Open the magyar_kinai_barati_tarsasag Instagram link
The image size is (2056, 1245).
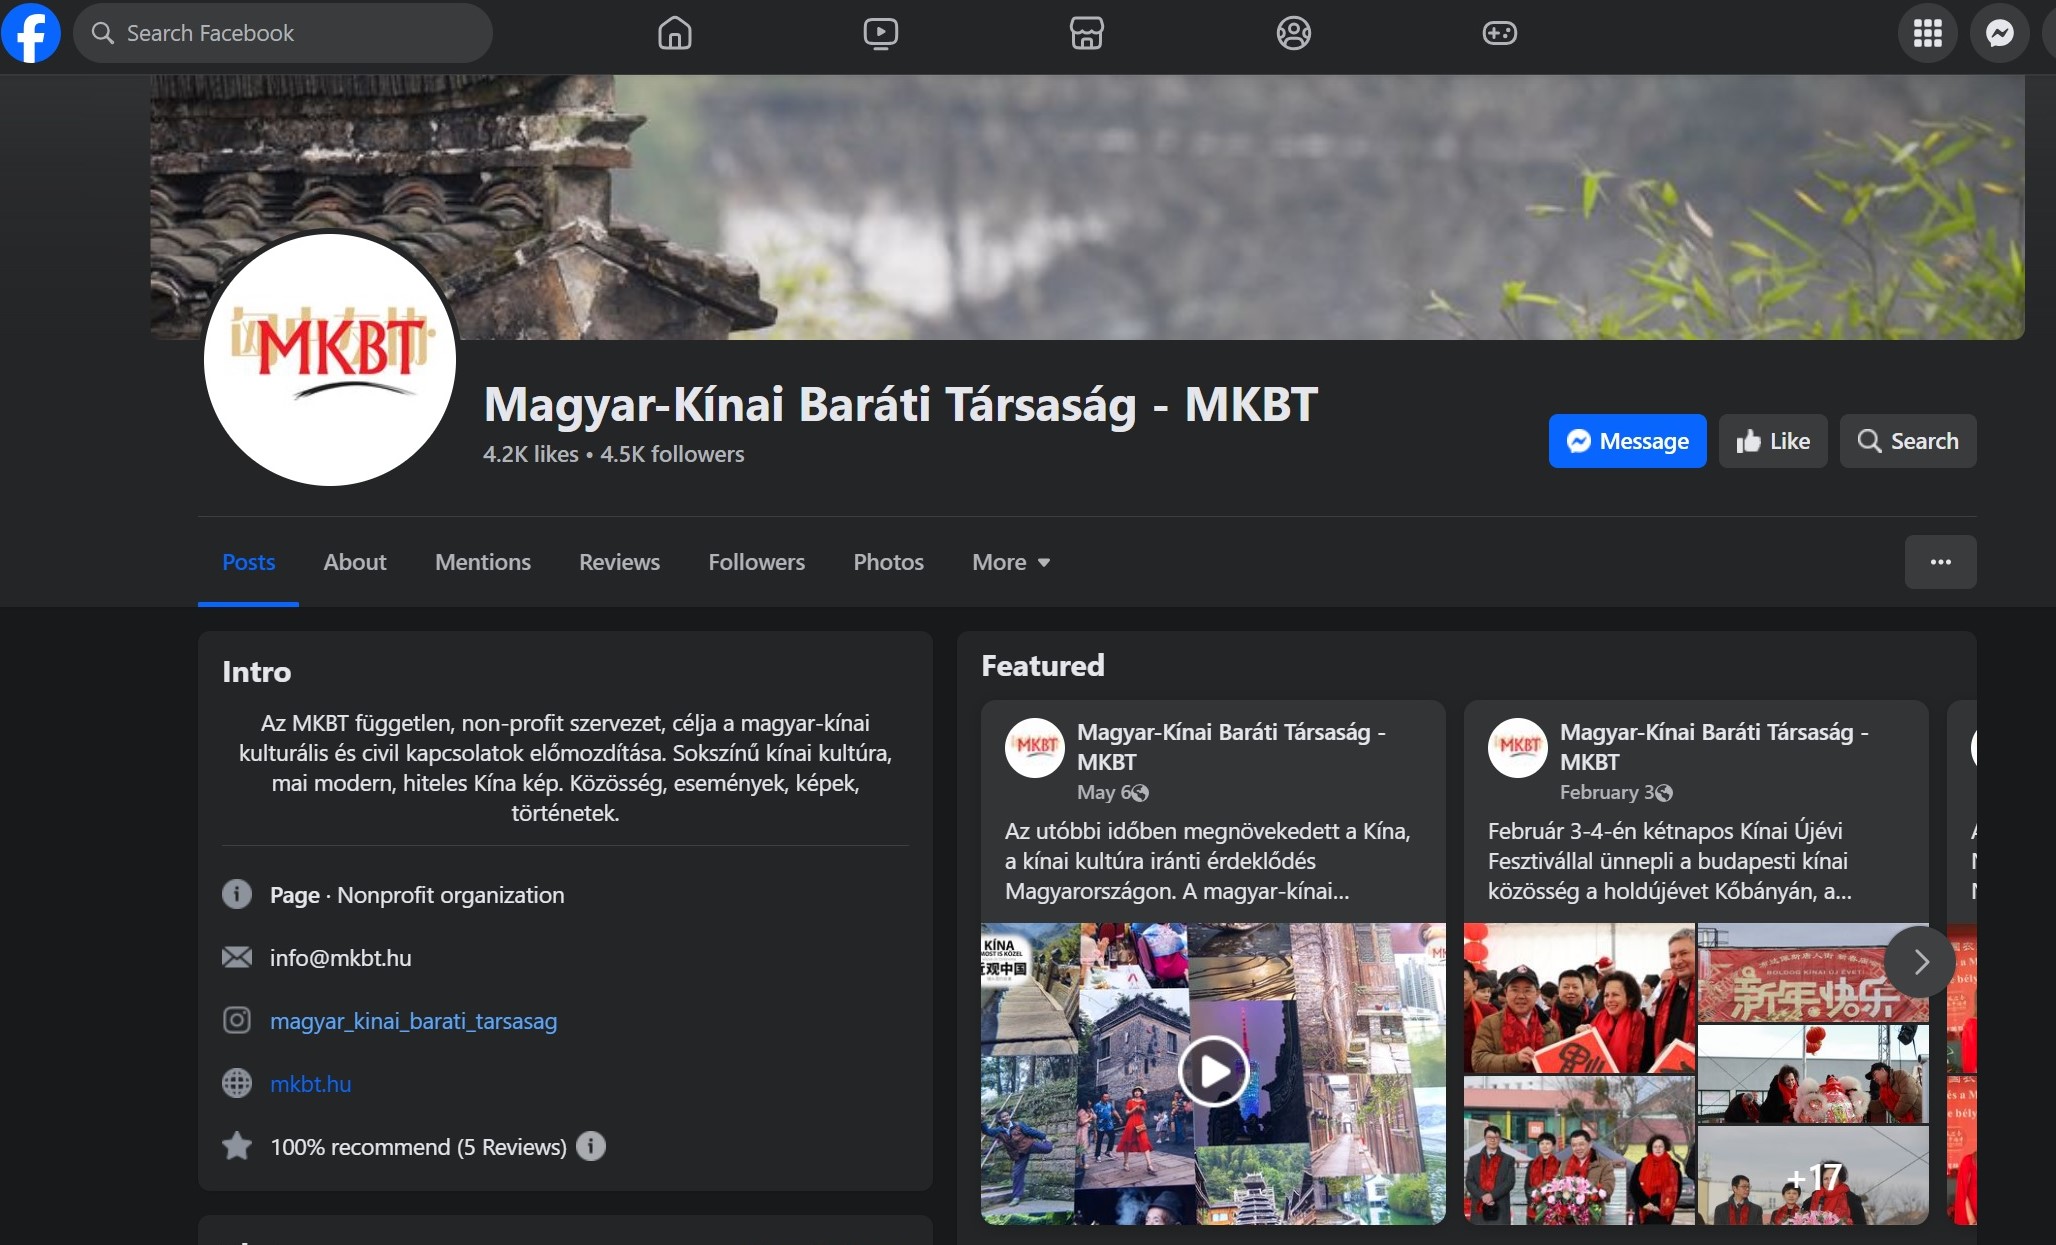[x=413, y=1021]
